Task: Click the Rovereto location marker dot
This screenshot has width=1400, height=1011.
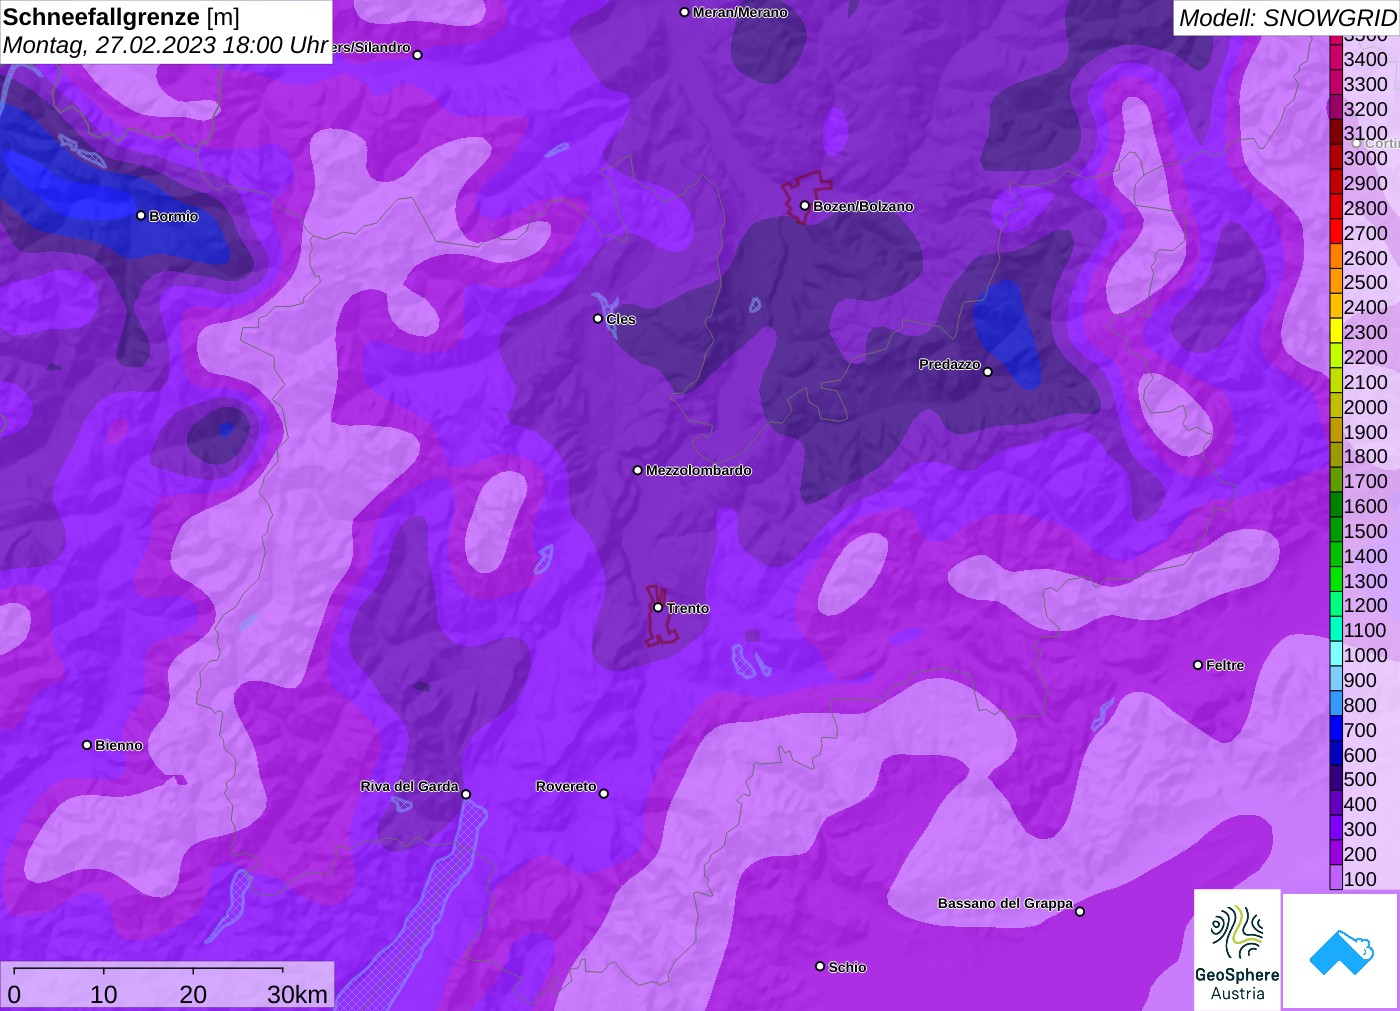Action: (x=604, y=794)
